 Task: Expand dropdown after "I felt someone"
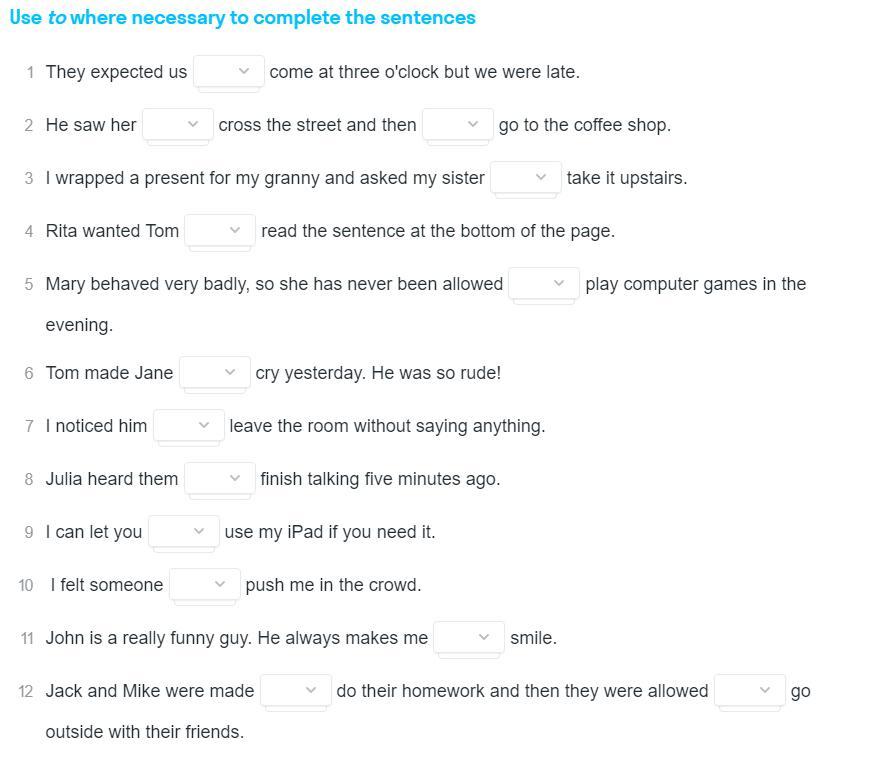coord(205,585)
